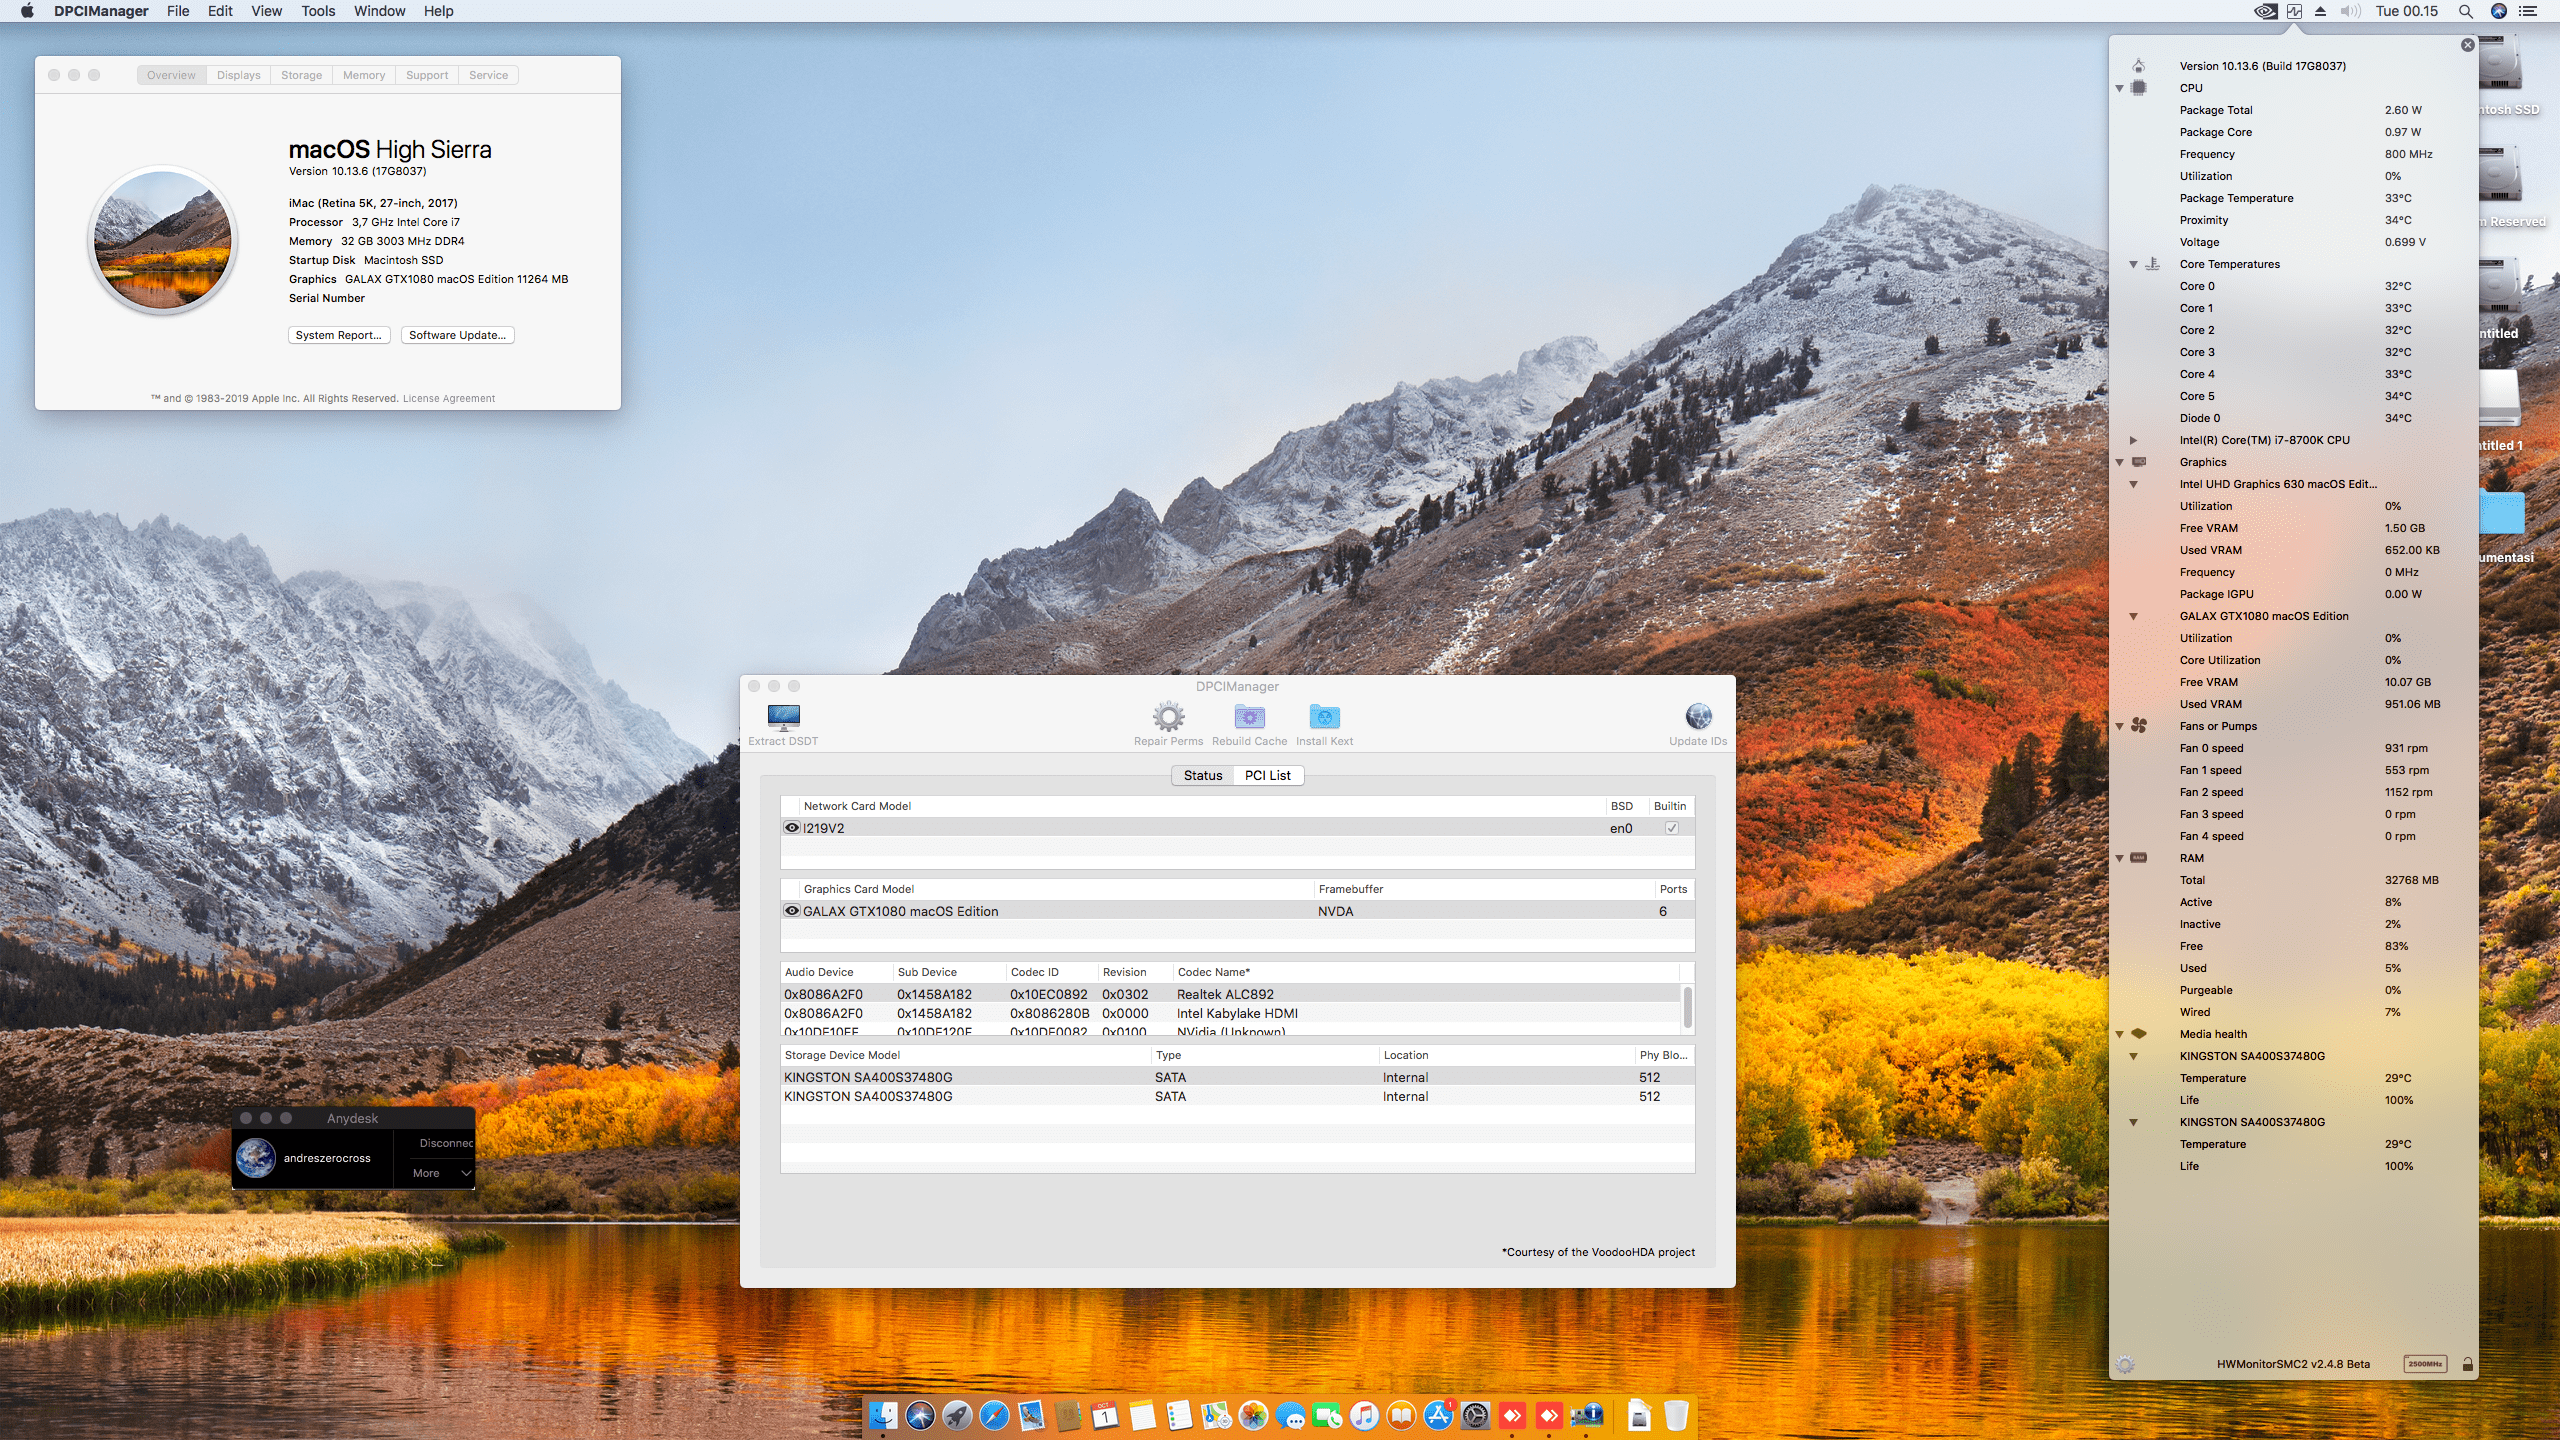The image size is (2560, 1440).
Task: Click the andreszerocross Anydesk avatar thumbnail
Action: (256, 1158)
